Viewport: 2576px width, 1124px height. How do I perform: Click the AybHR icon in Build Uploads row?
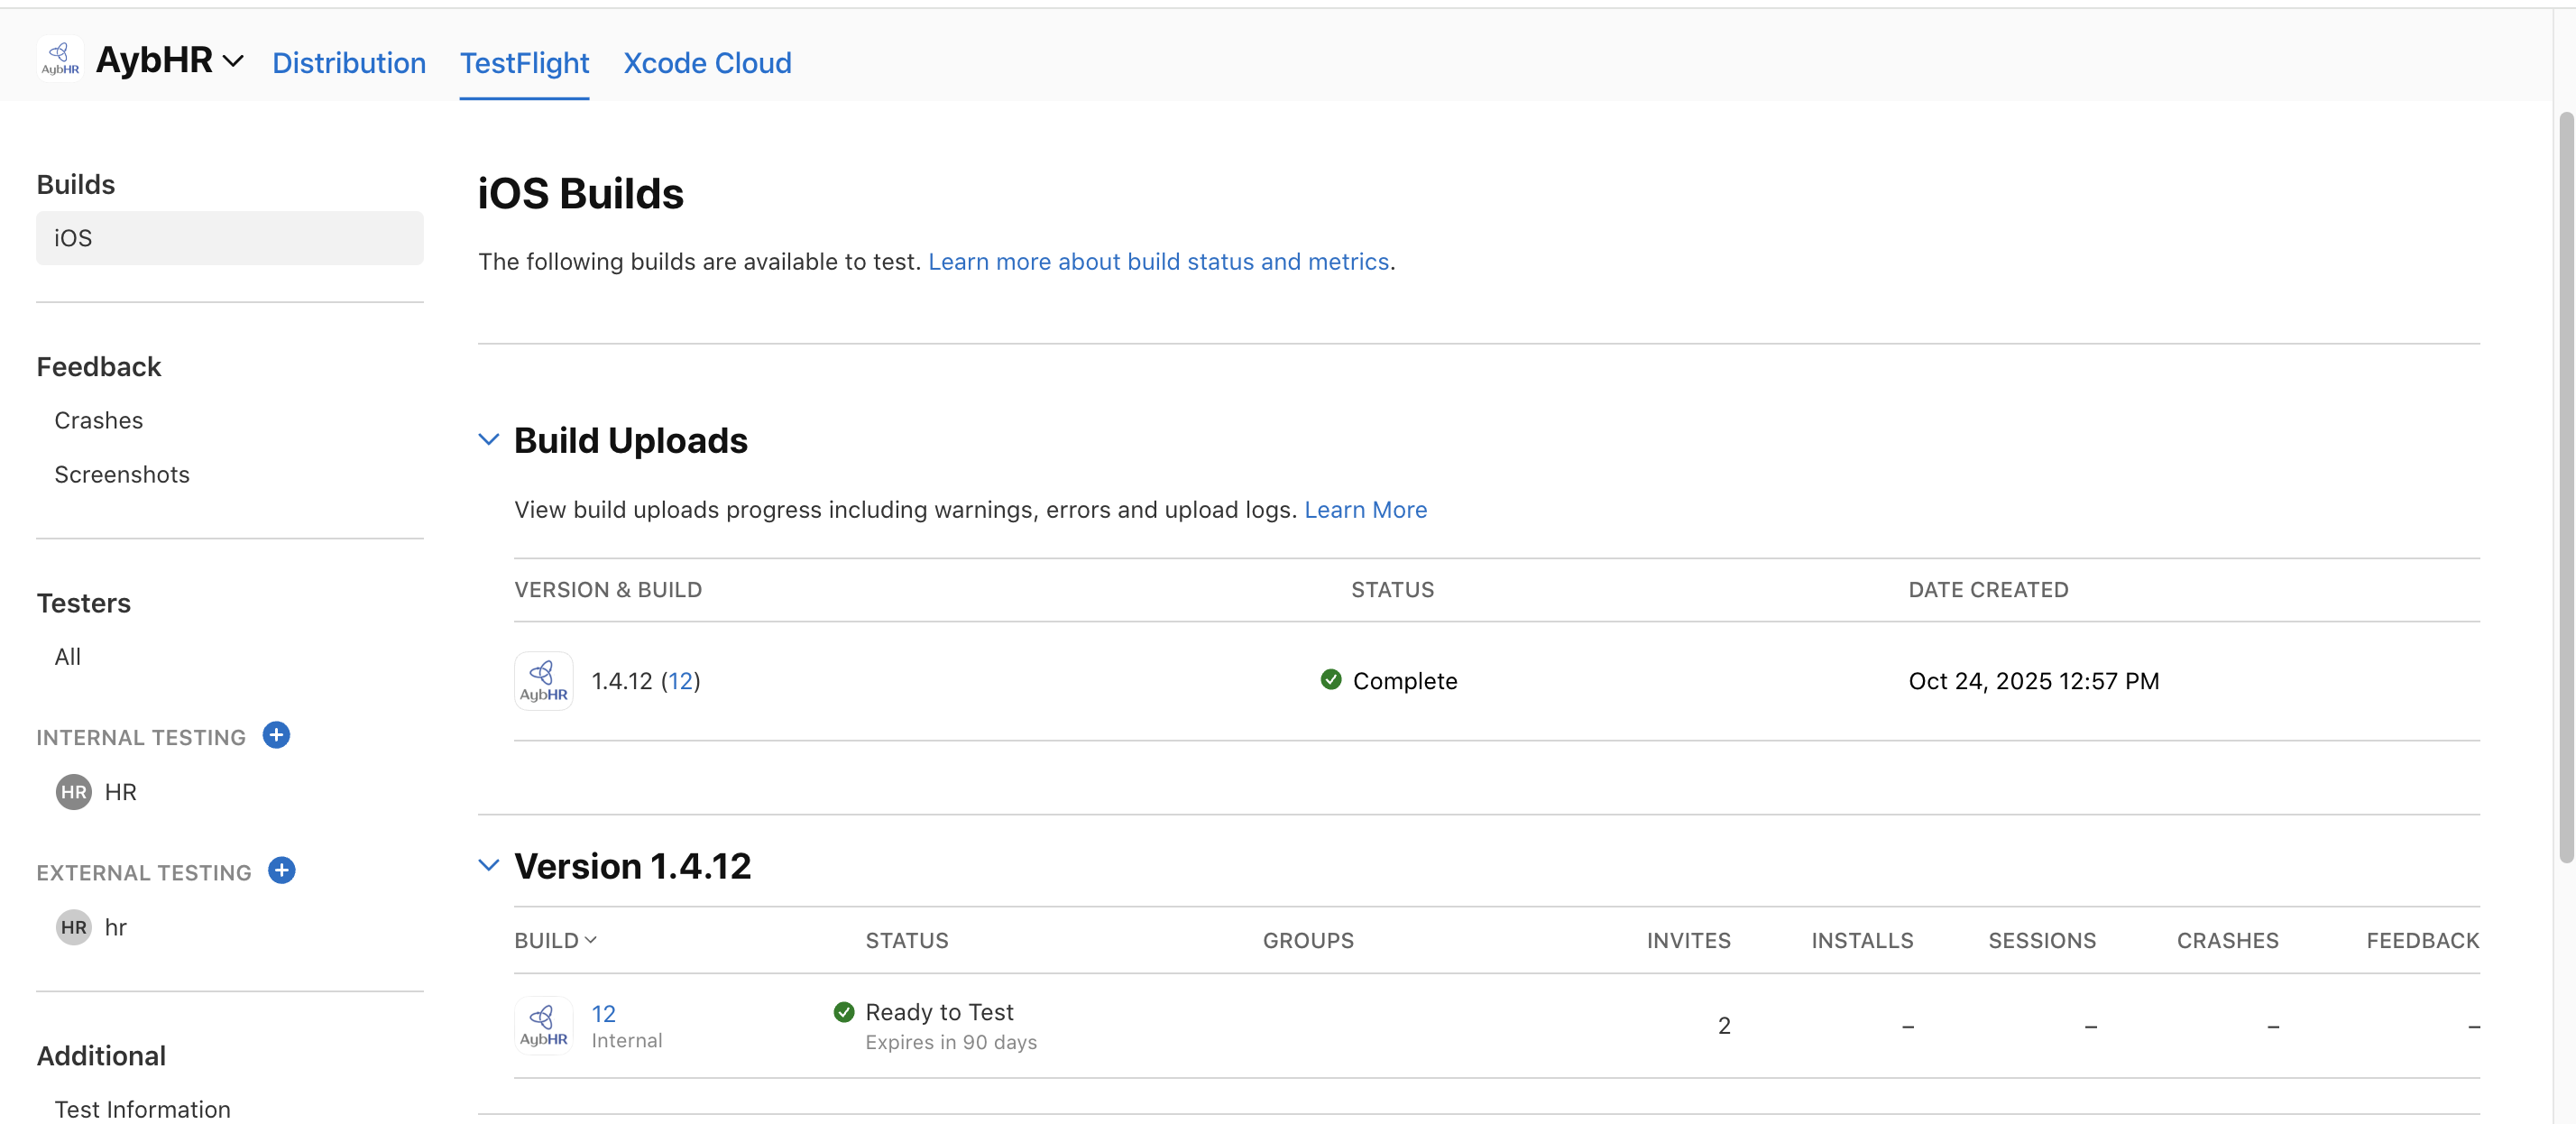pos(543,681)
